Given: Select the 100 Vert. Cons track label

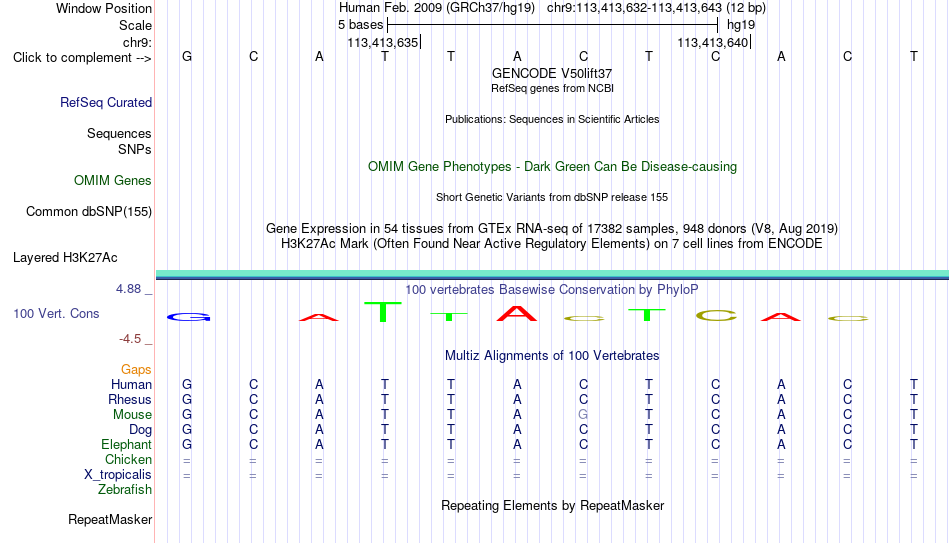Looking at the screenshot, I should pyautogui.click(x=56, y=313).
